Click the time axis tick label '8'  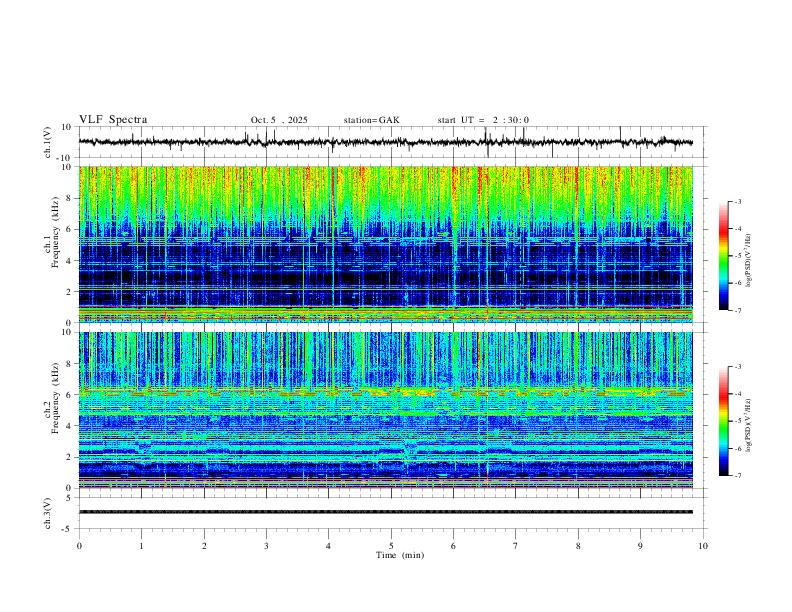coord(578,546)
